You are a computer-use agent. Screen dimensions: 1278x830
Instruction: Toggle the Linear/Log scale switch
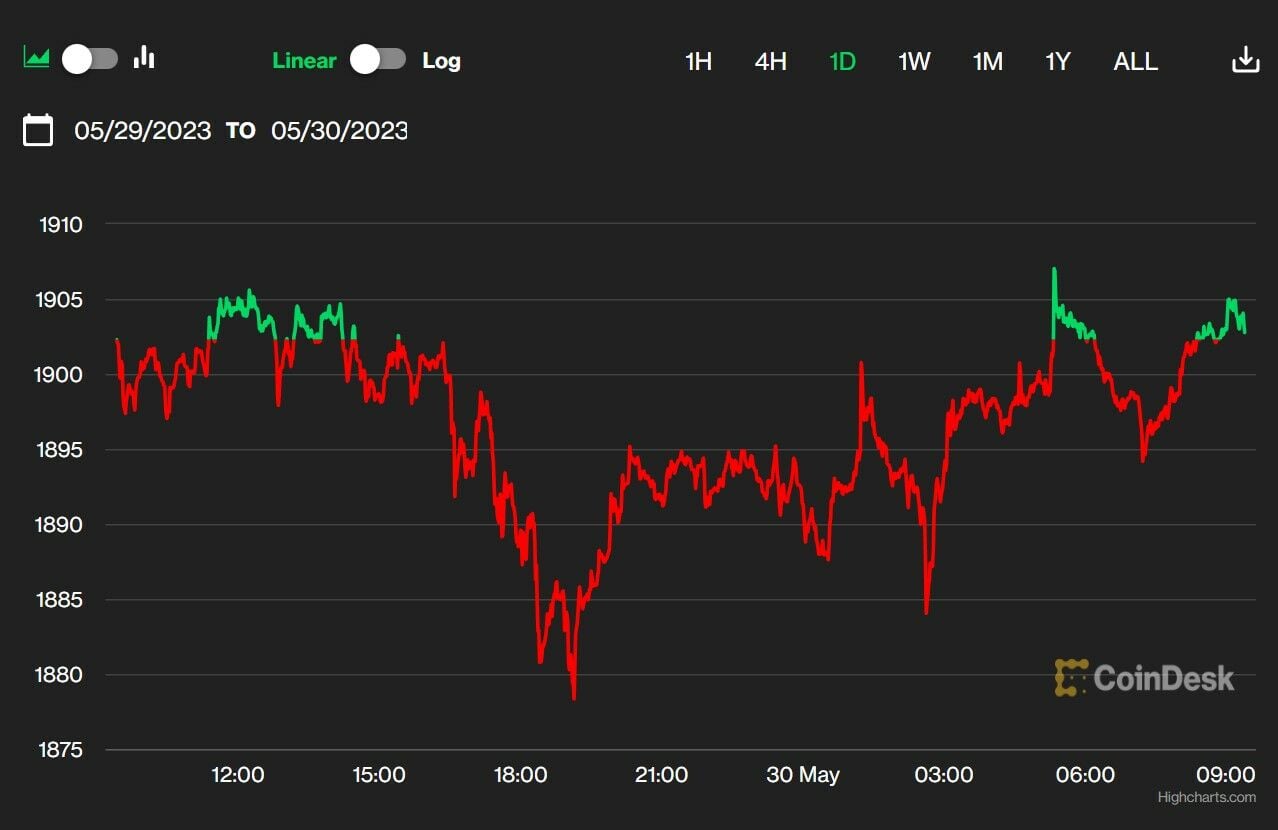pos(378,60)
